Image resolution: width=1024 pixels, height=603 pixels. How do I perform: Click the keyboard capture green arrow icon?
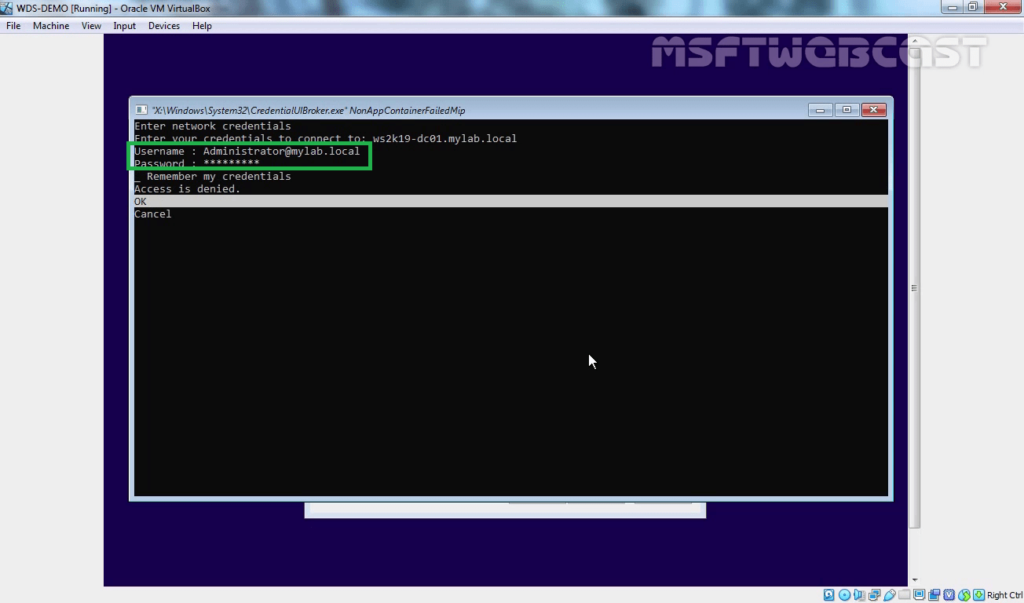(979, 595)
